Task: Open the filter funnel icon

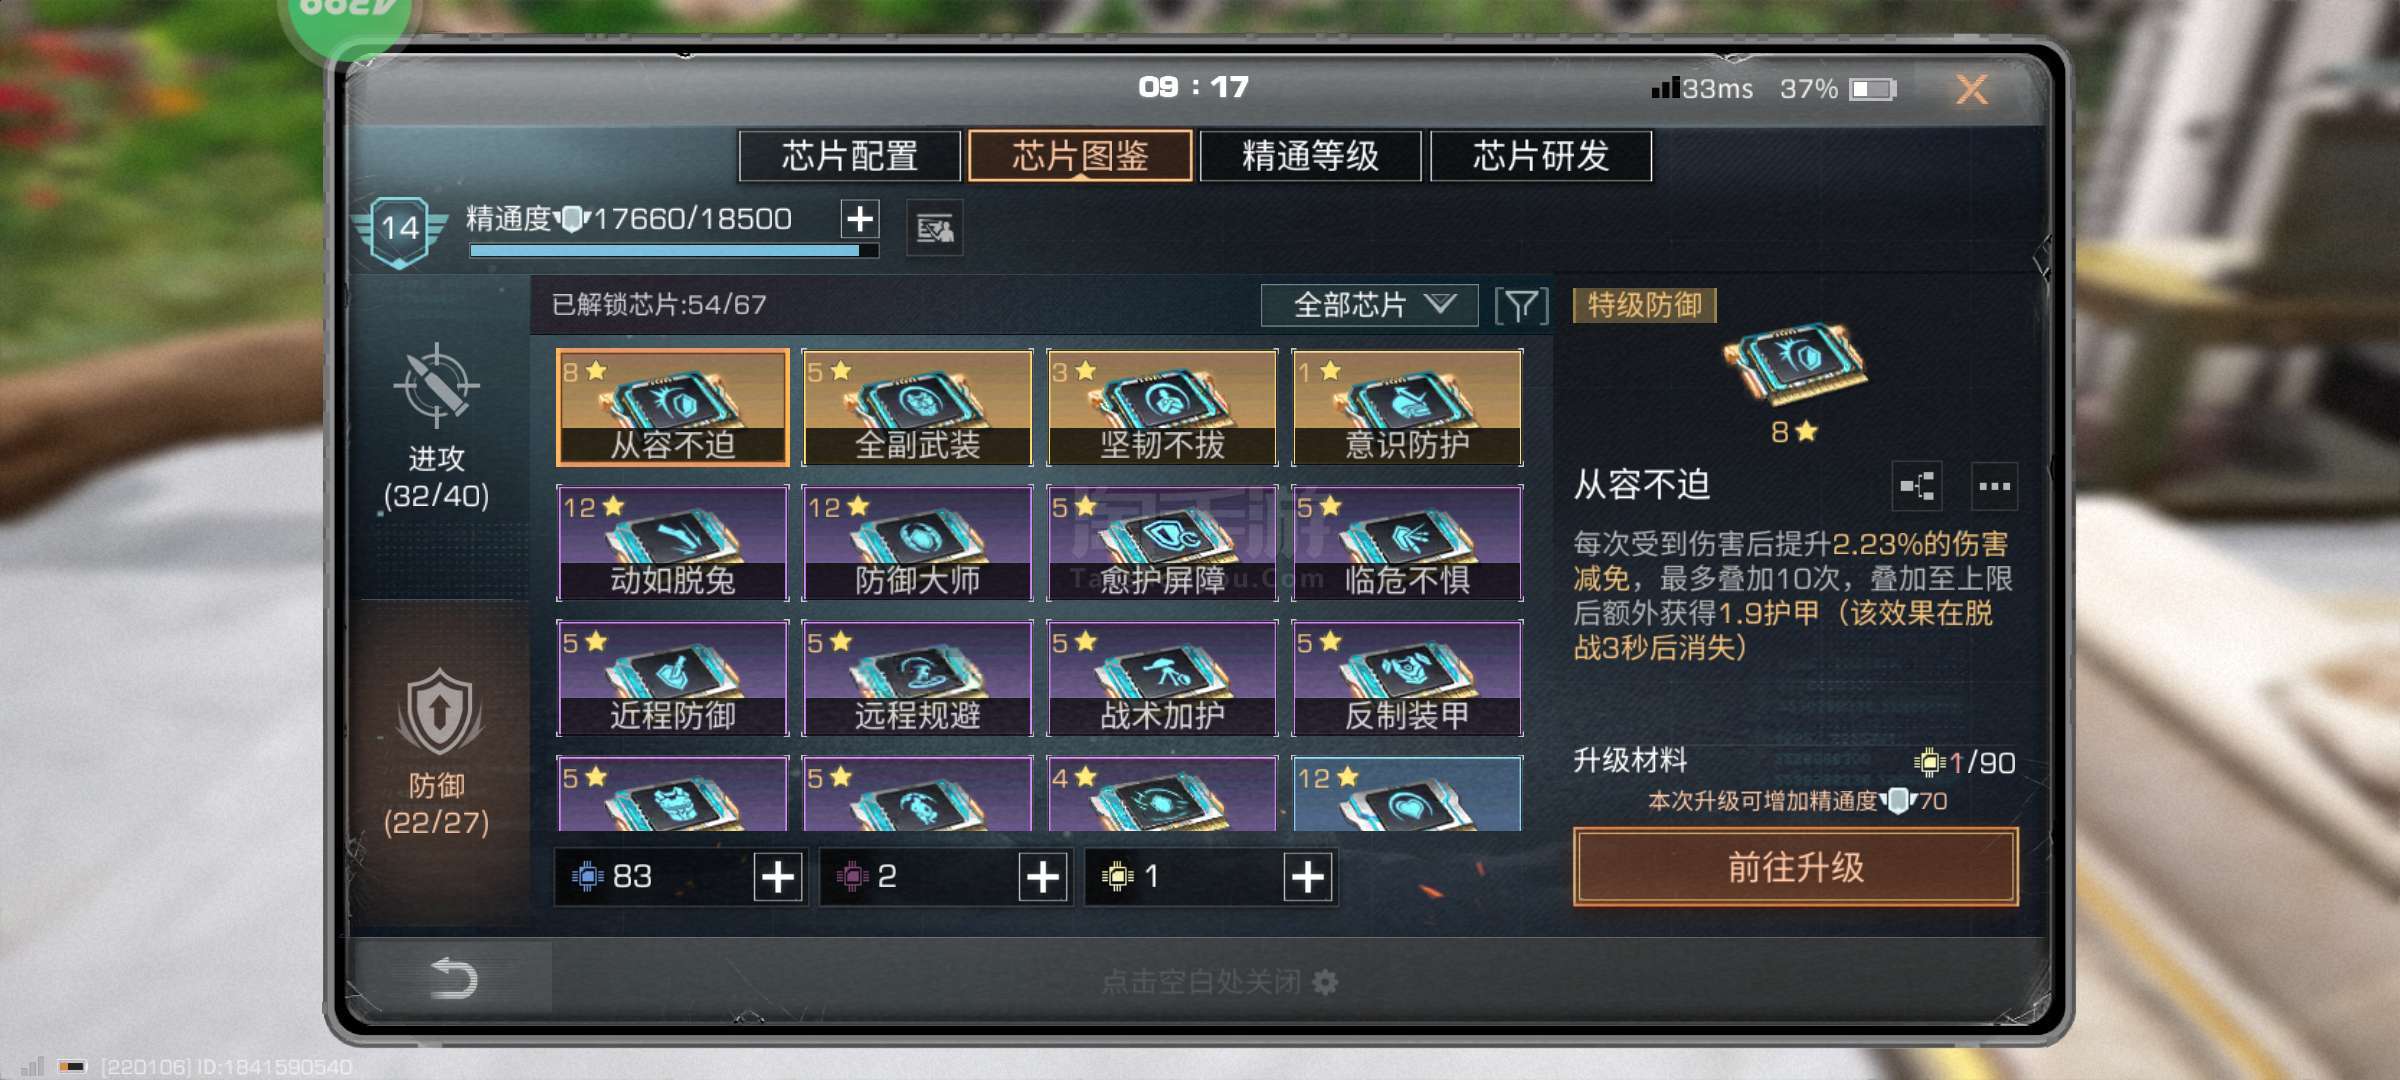Action: (x=1521, y=306)
